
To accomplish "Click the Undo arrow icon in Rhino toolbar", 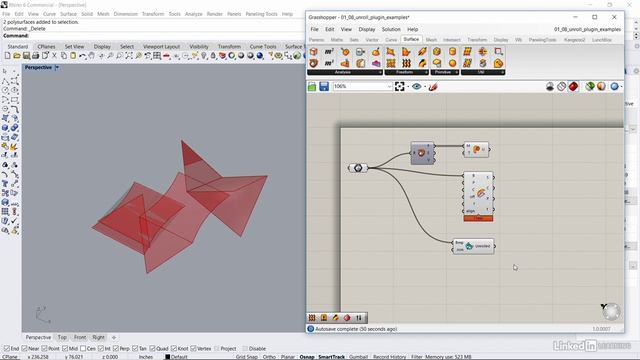I will pyautogui.click(x=82, y=56).
